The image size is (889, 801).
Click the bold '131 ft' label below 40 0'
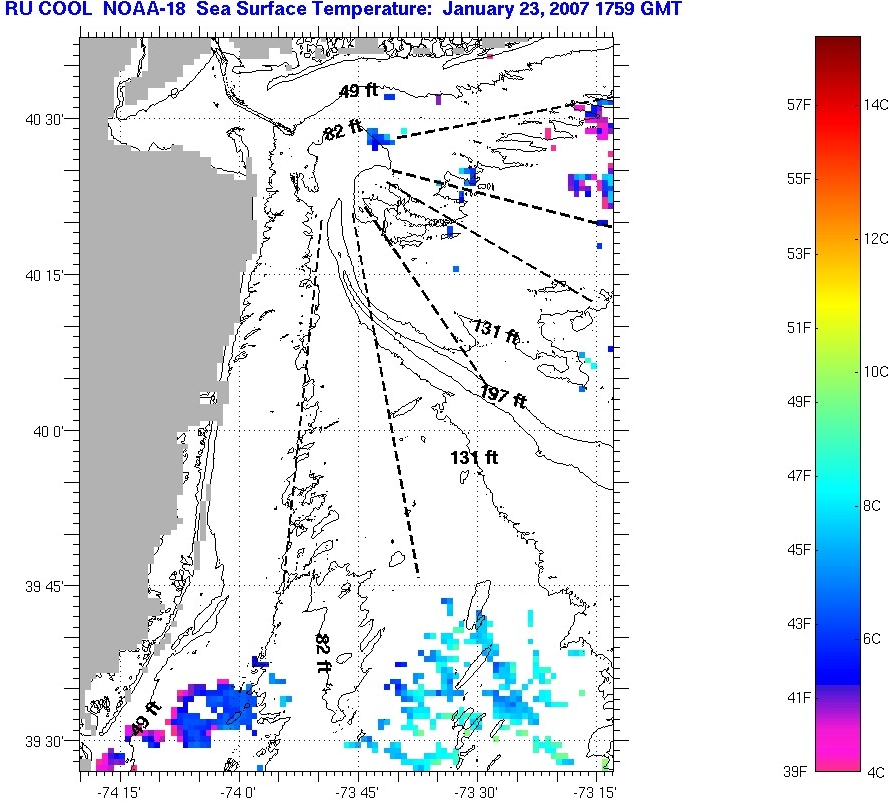[x=474, y=457]
